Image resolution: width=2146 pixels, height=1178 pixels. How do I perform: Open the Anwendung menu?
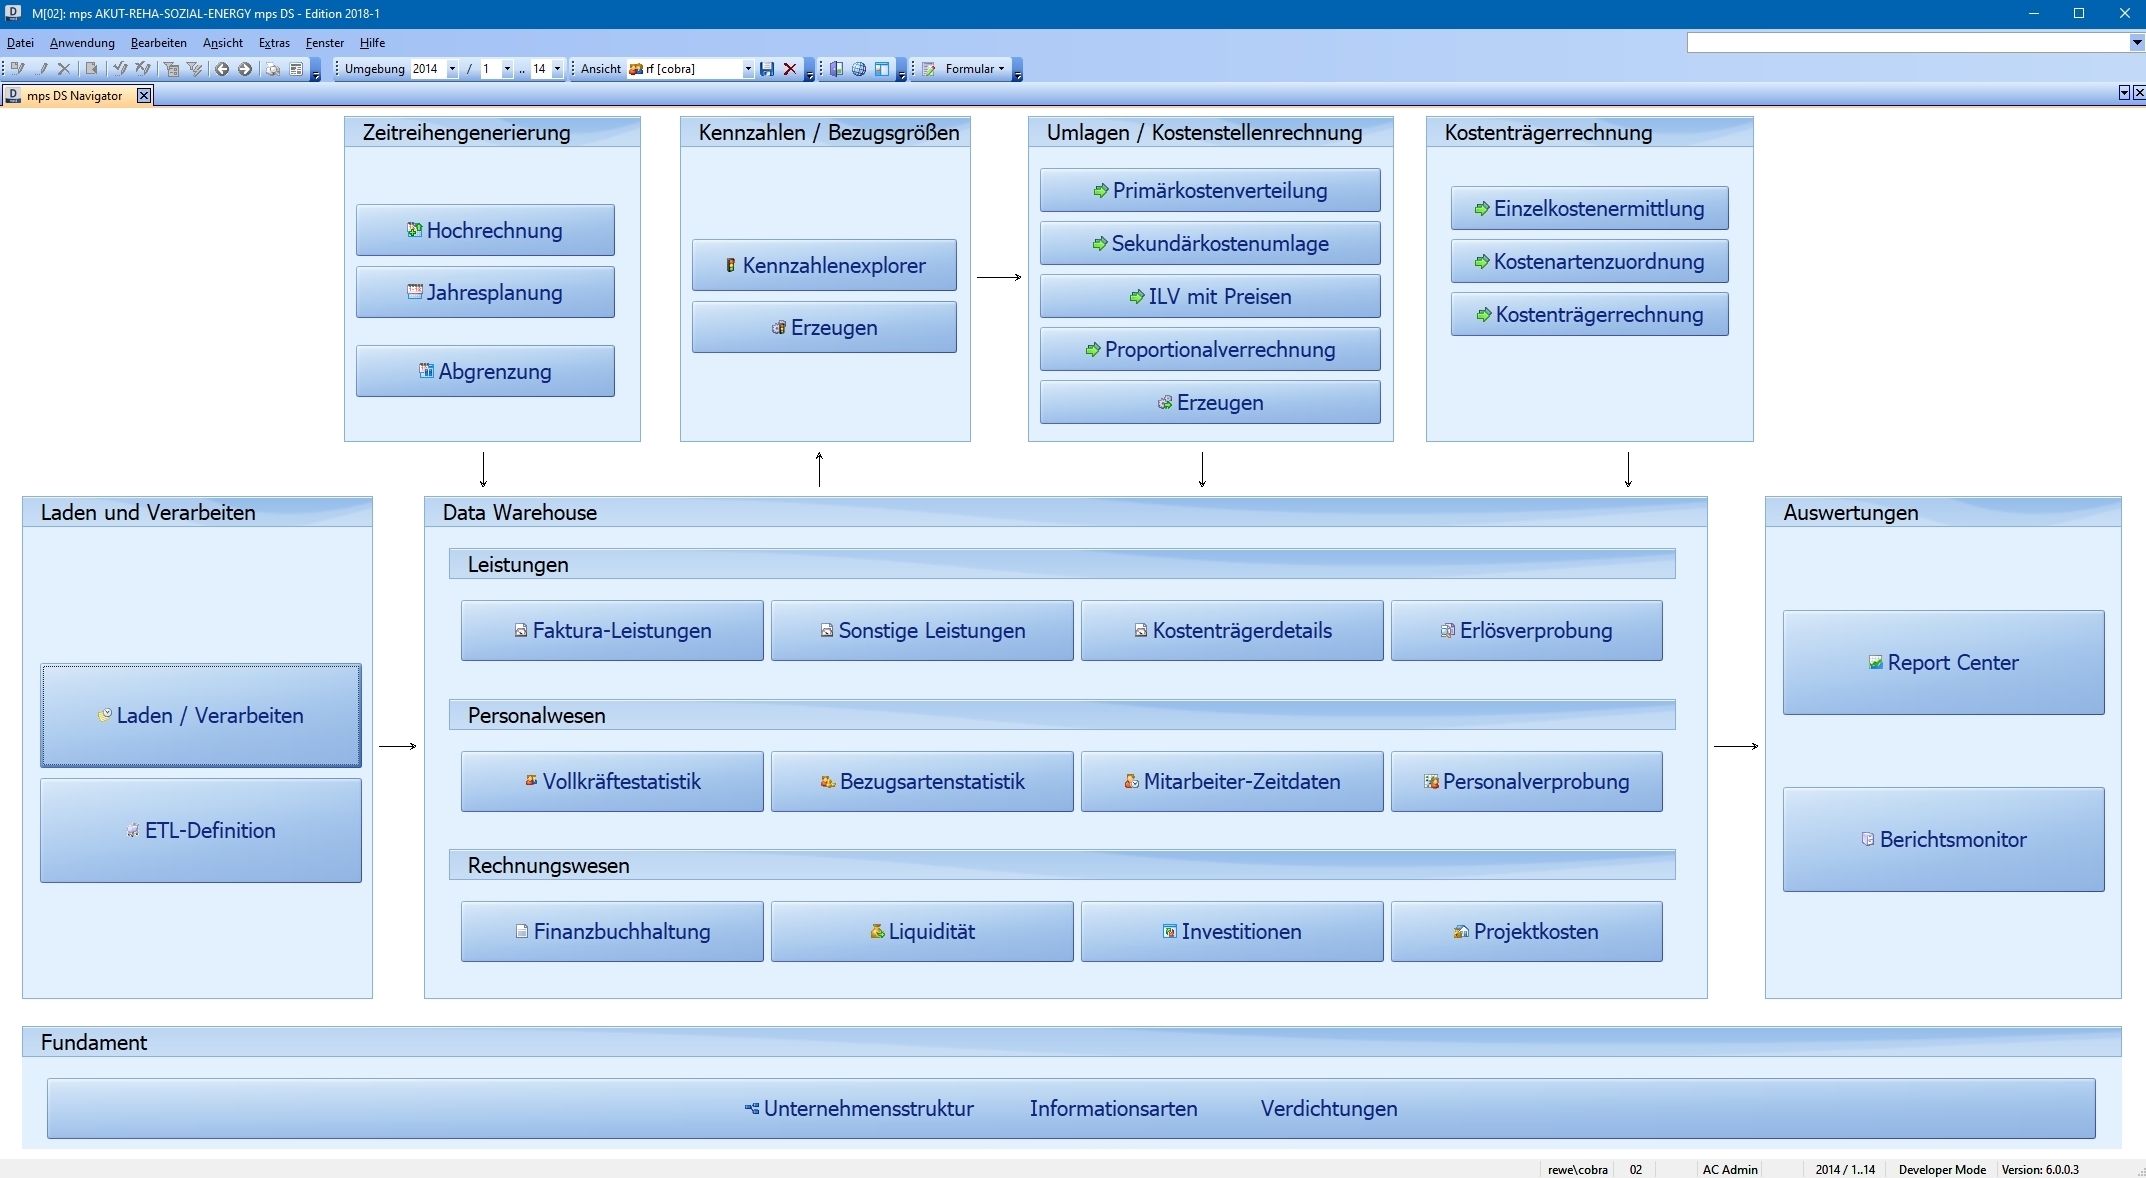tap(82, 43)
